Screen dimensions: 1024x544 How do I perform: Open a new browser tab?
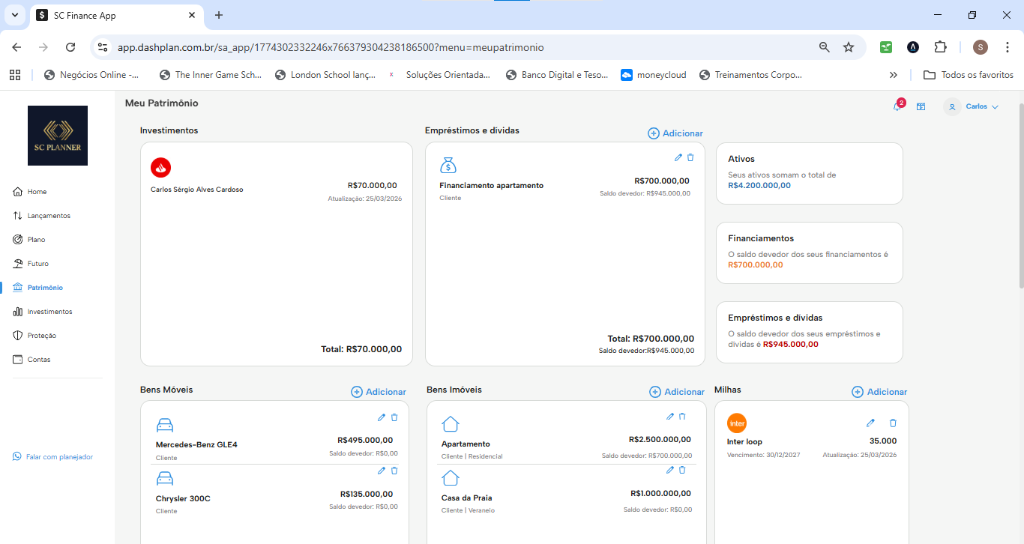pyautogui.click(x=219, y=15)
